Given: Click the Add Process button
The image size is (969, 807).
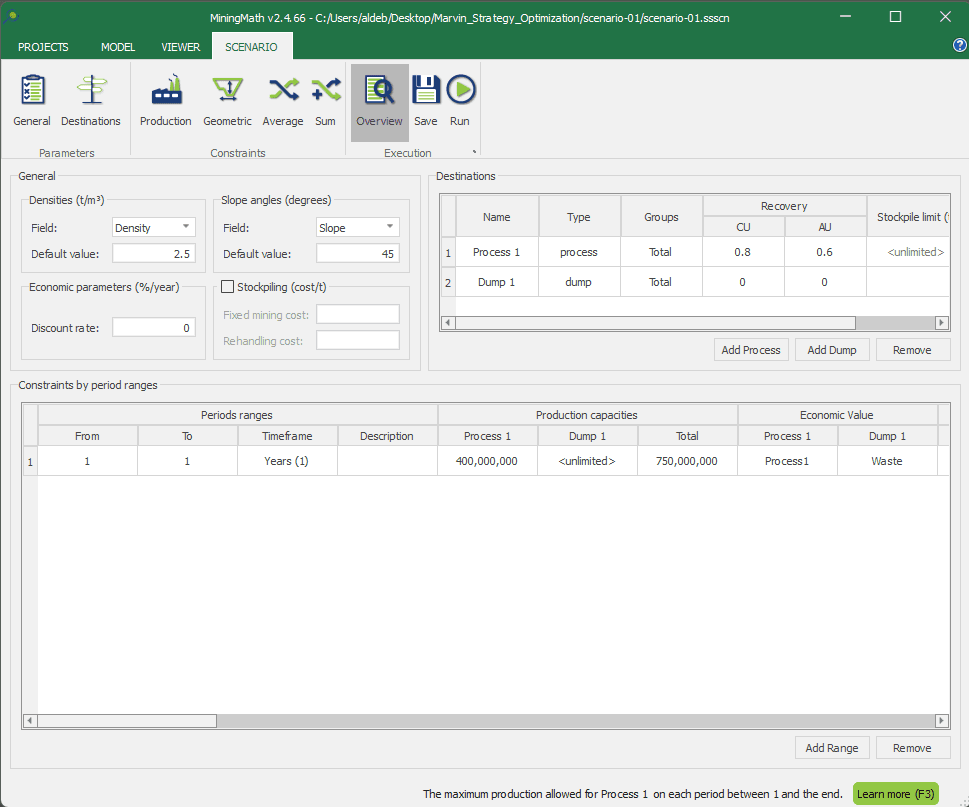Looking at the screenshot, I should click(x=751, y=350).
